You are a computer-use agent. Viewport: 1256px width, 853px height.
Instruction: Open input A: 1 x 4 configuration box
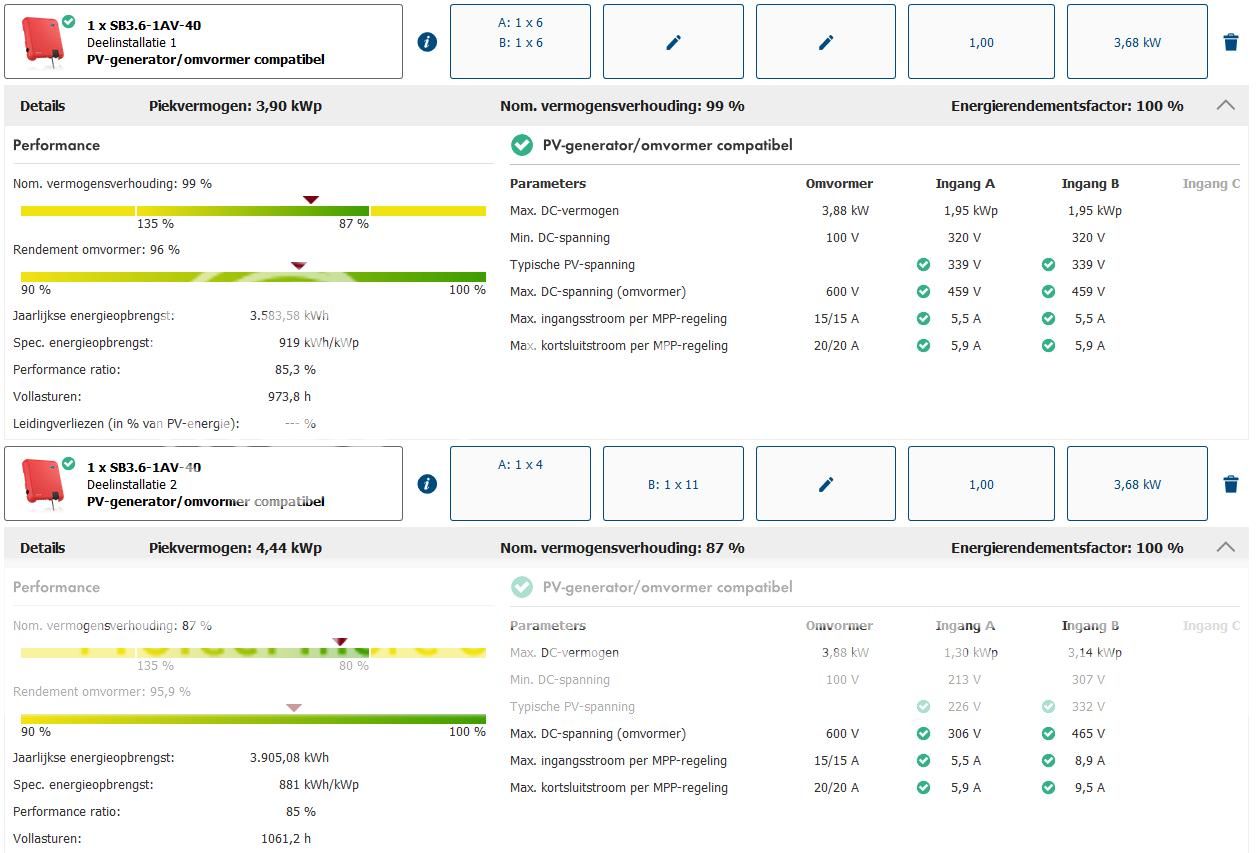(x=520, y=484)
